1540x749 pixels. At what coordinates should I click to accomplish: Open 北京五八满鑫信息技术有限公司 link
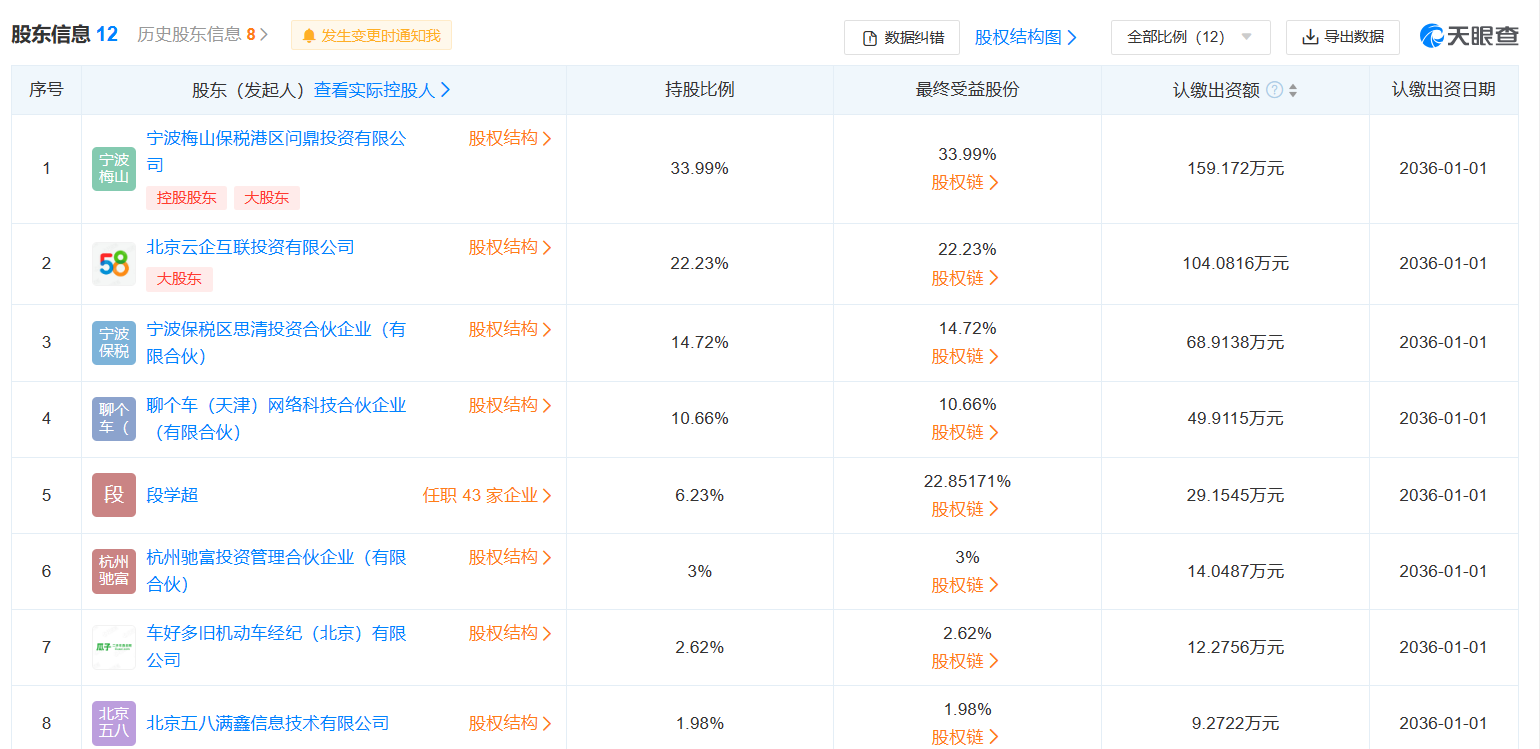268,723
